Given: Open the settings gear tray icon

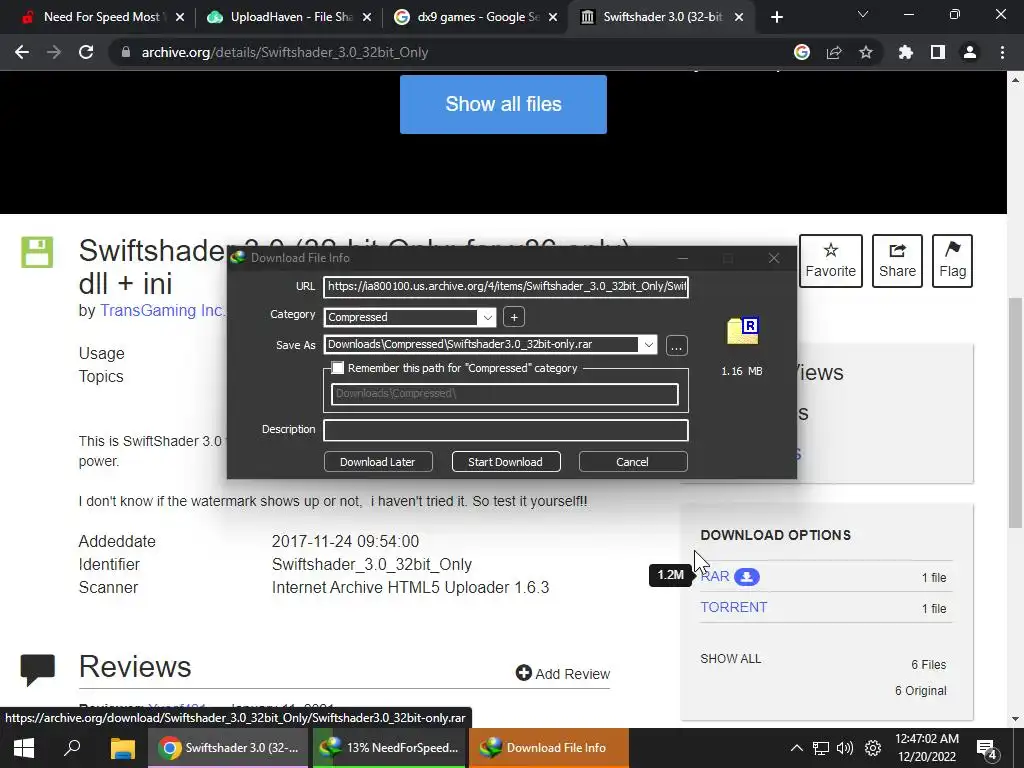Looking at the screenshot, I should (873, 748).
